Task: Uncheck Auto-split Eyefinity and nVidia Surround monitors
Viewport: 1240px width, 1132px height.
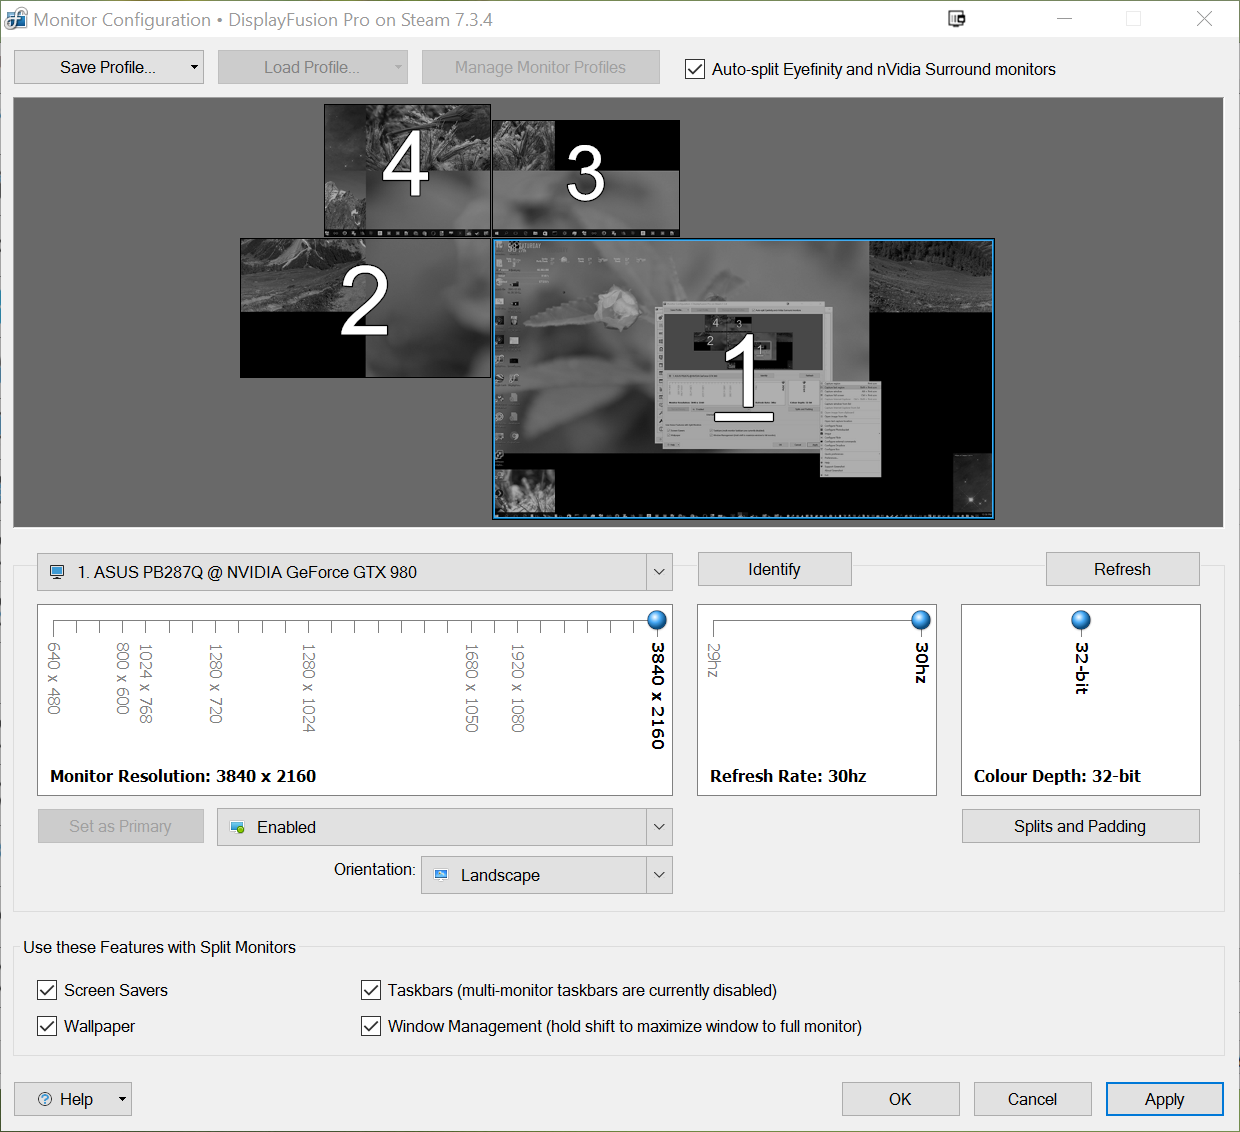Action: click(695, 69)
